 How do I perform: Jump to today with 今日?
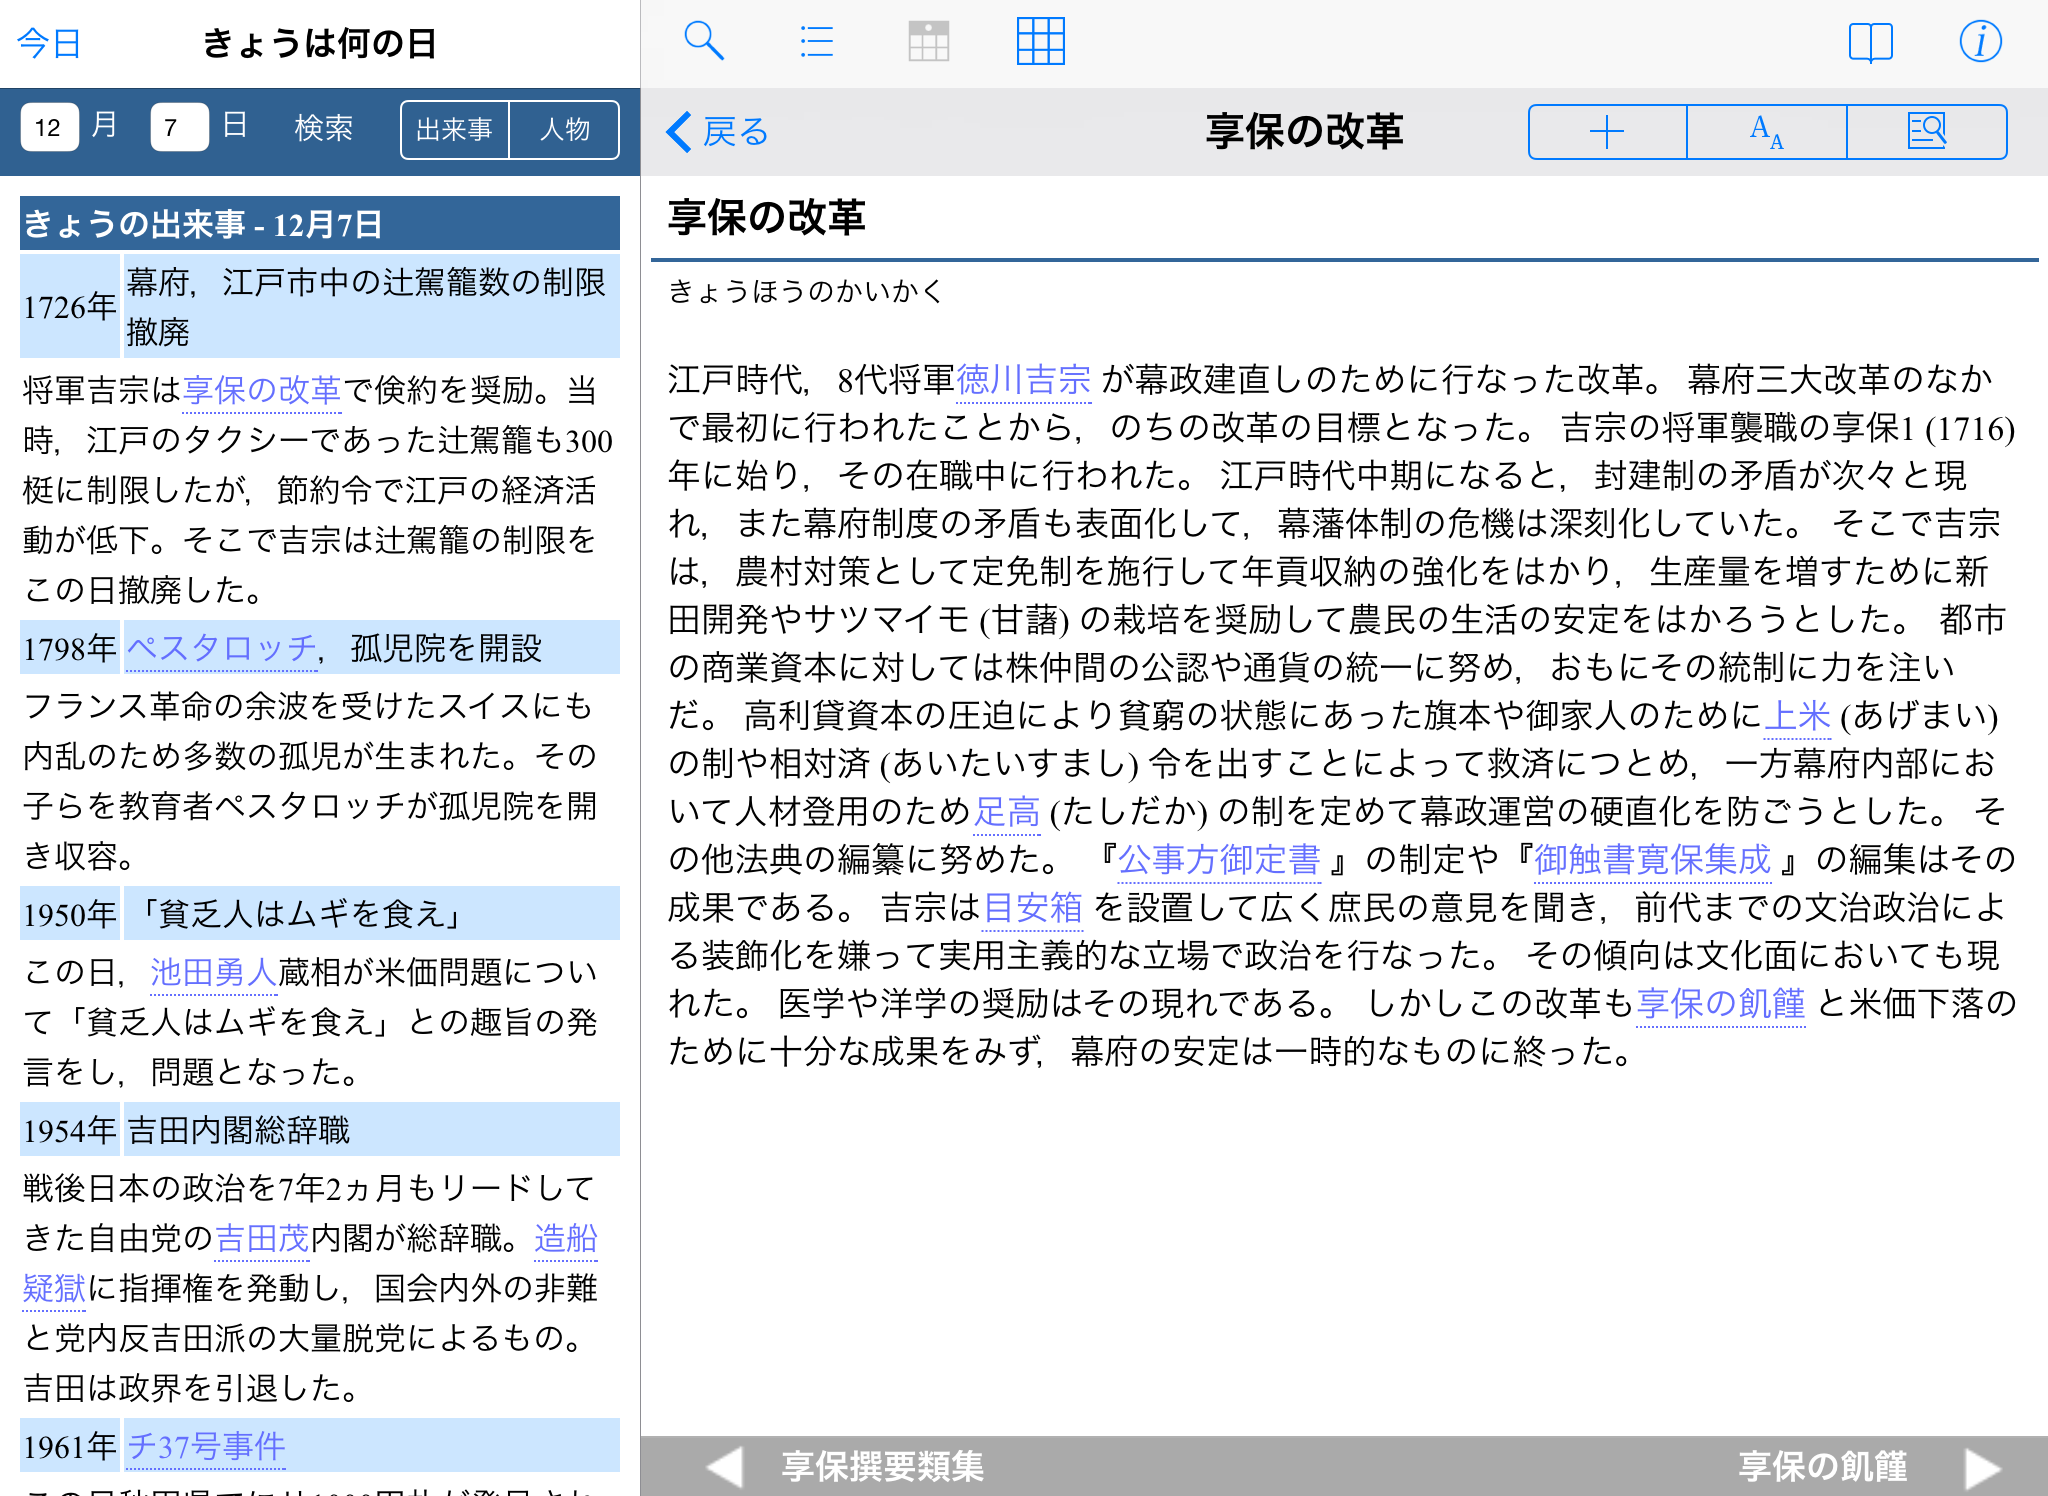[49, 44]
